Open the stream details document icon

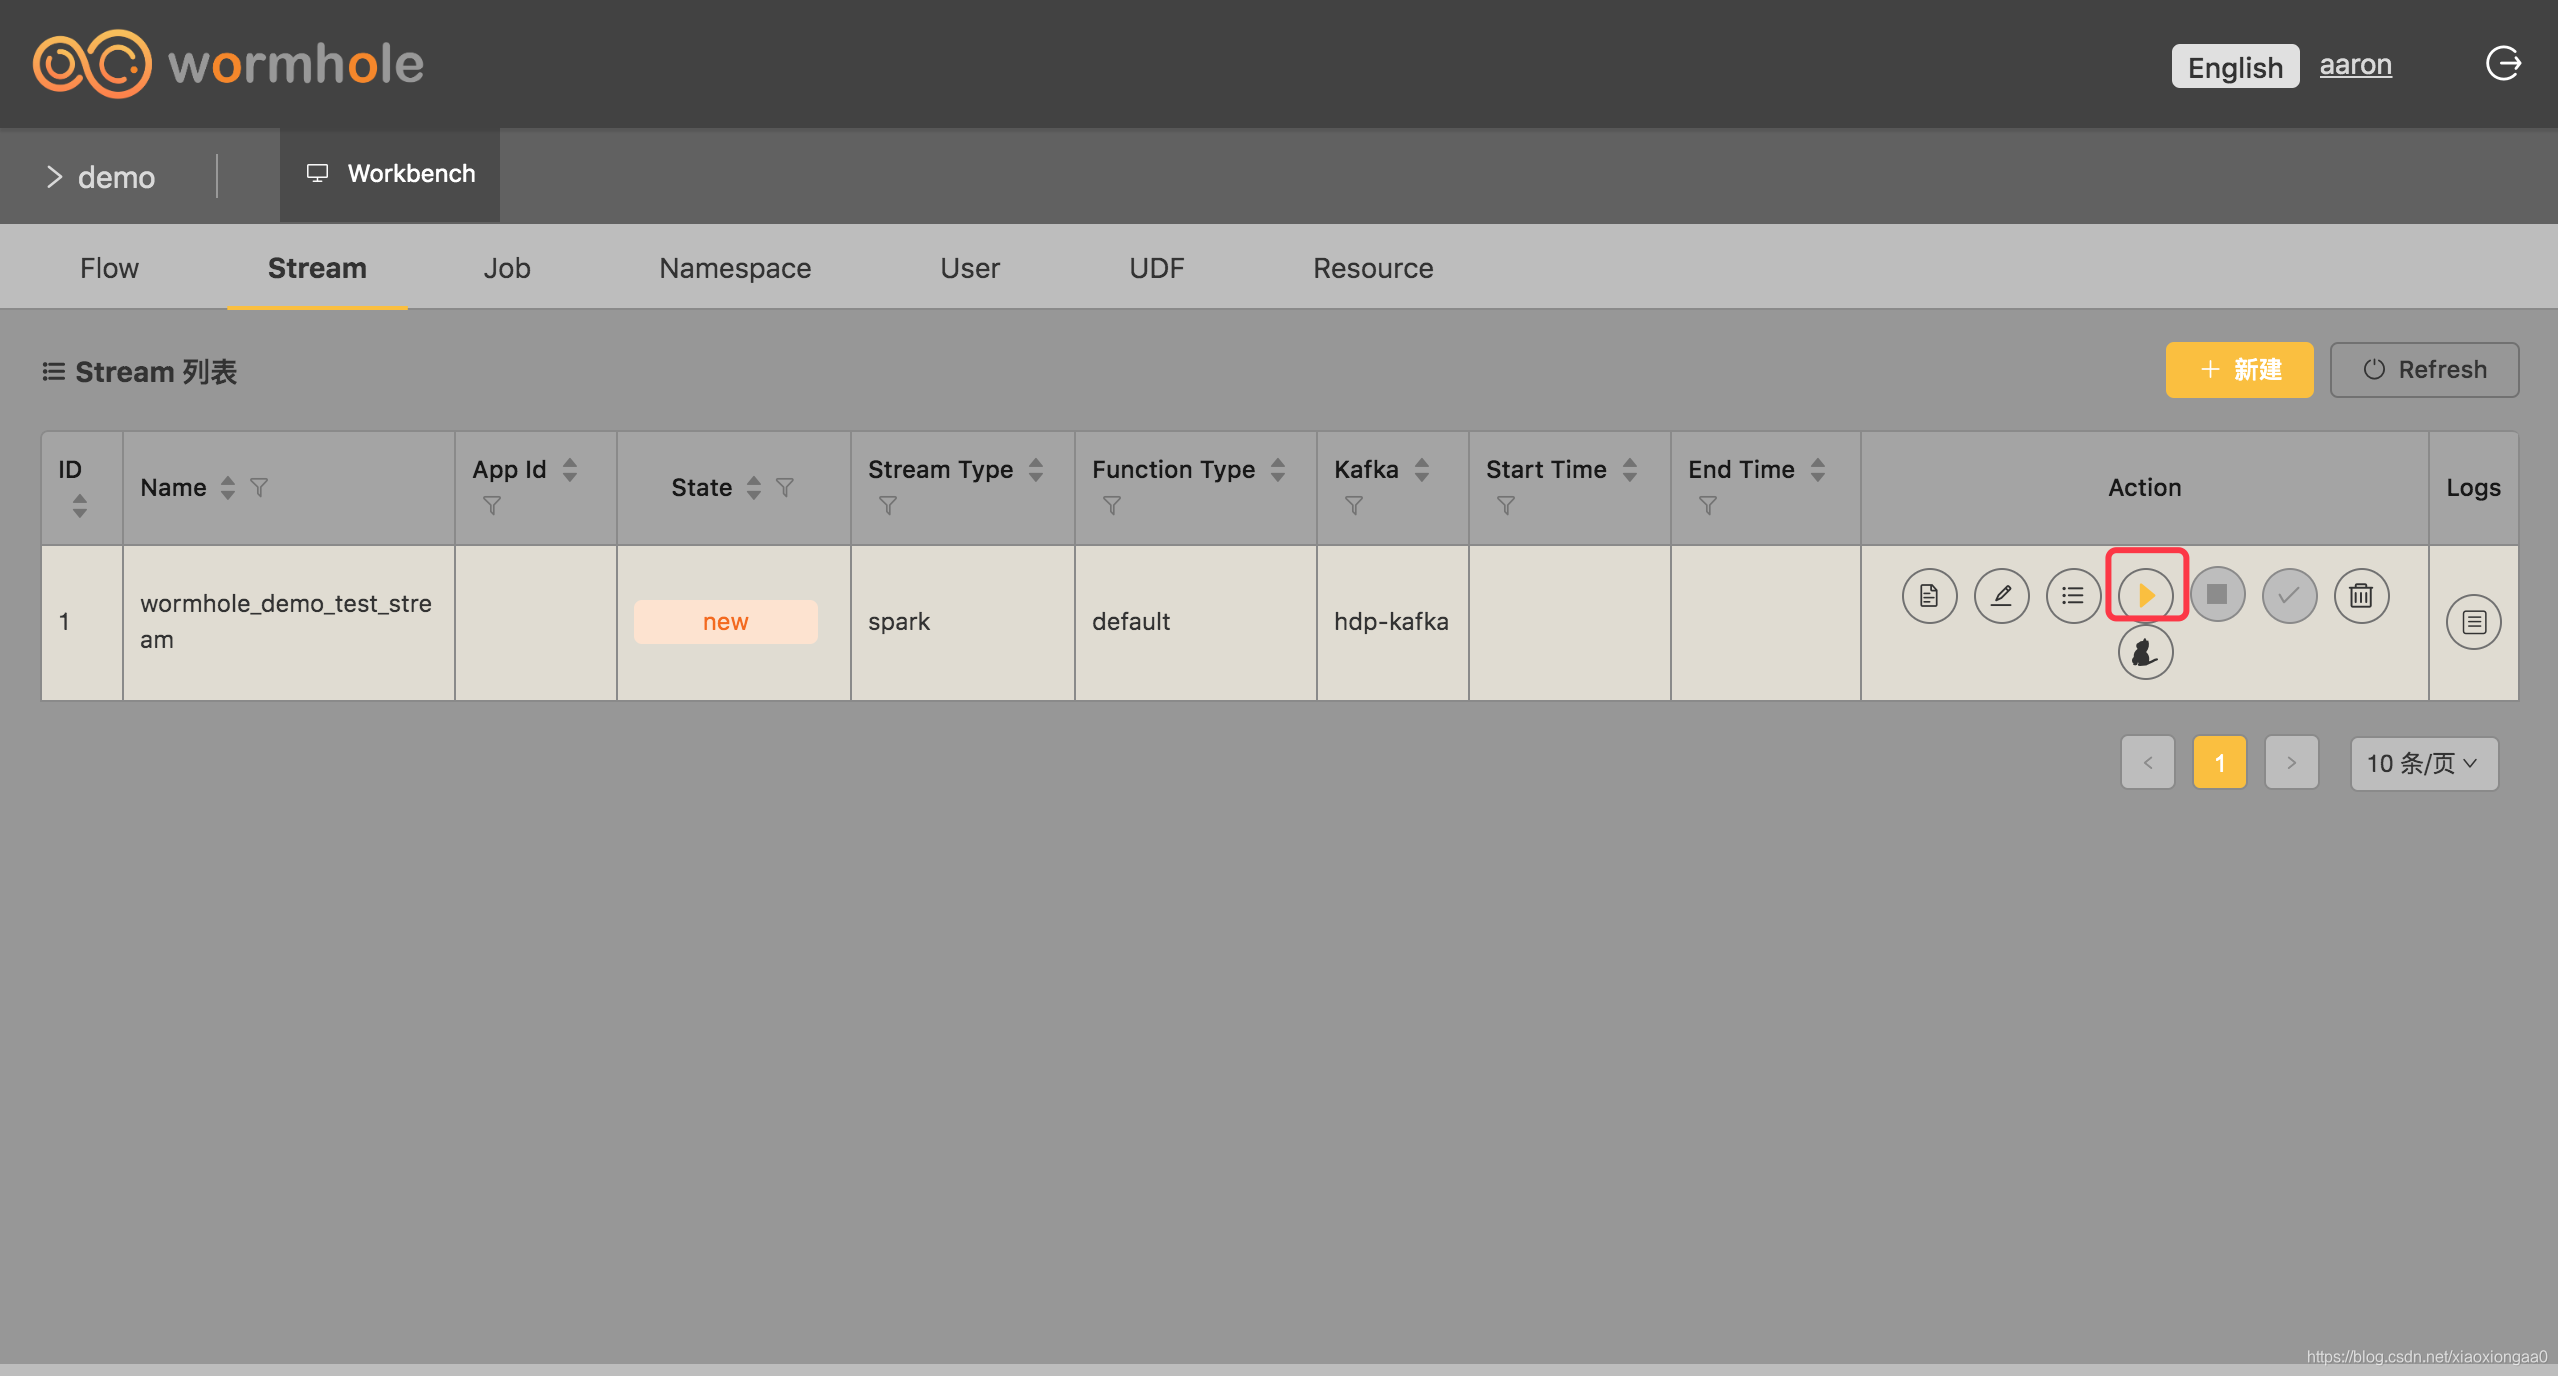point(1929,596)
